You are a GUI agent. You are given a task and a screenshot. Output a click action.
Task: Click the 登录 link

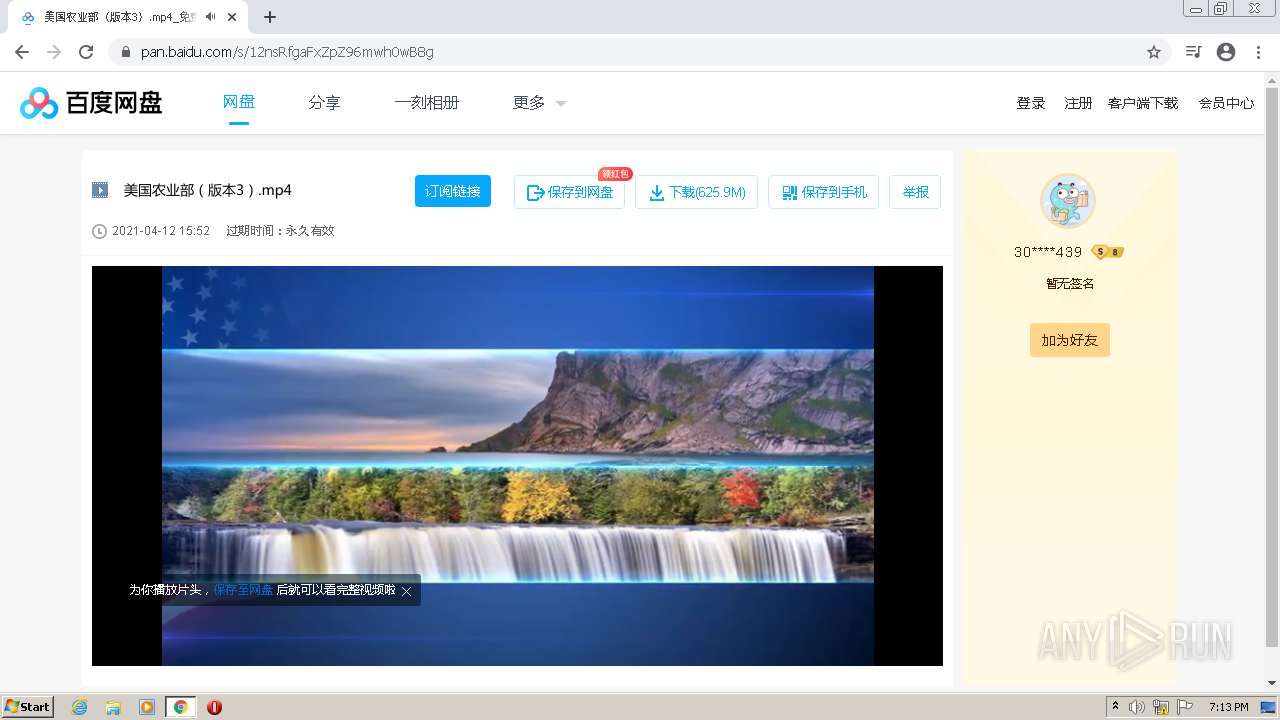coord(1031,103)
